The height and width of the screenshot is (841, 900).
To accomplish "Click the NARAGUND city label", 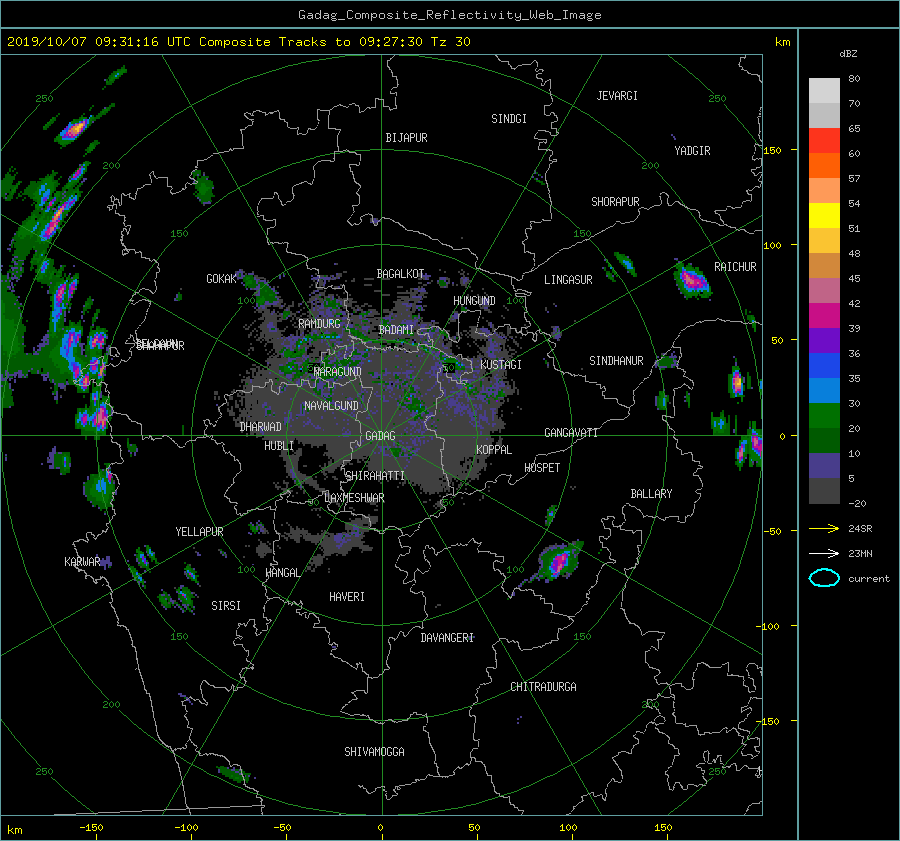I will tap(338, 372).
